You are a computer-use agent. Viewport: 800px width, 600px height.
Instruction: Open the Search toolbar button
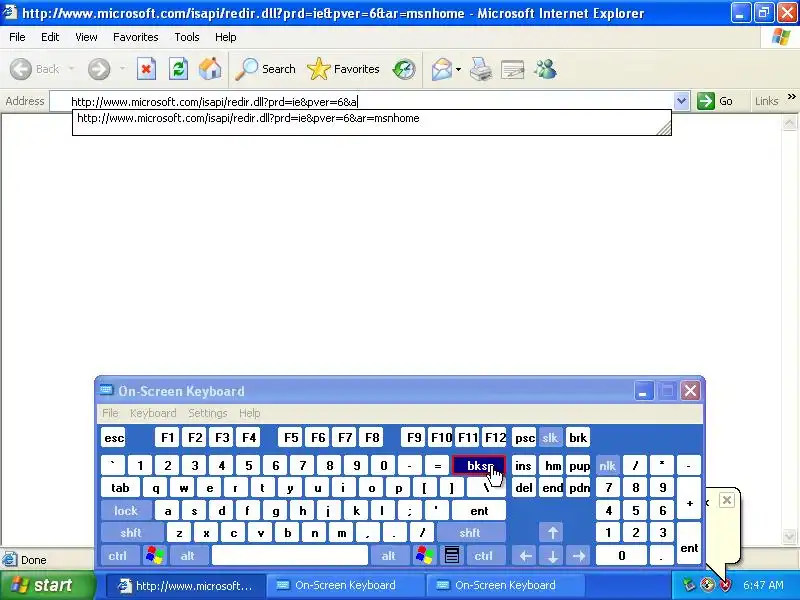[265, 69]
